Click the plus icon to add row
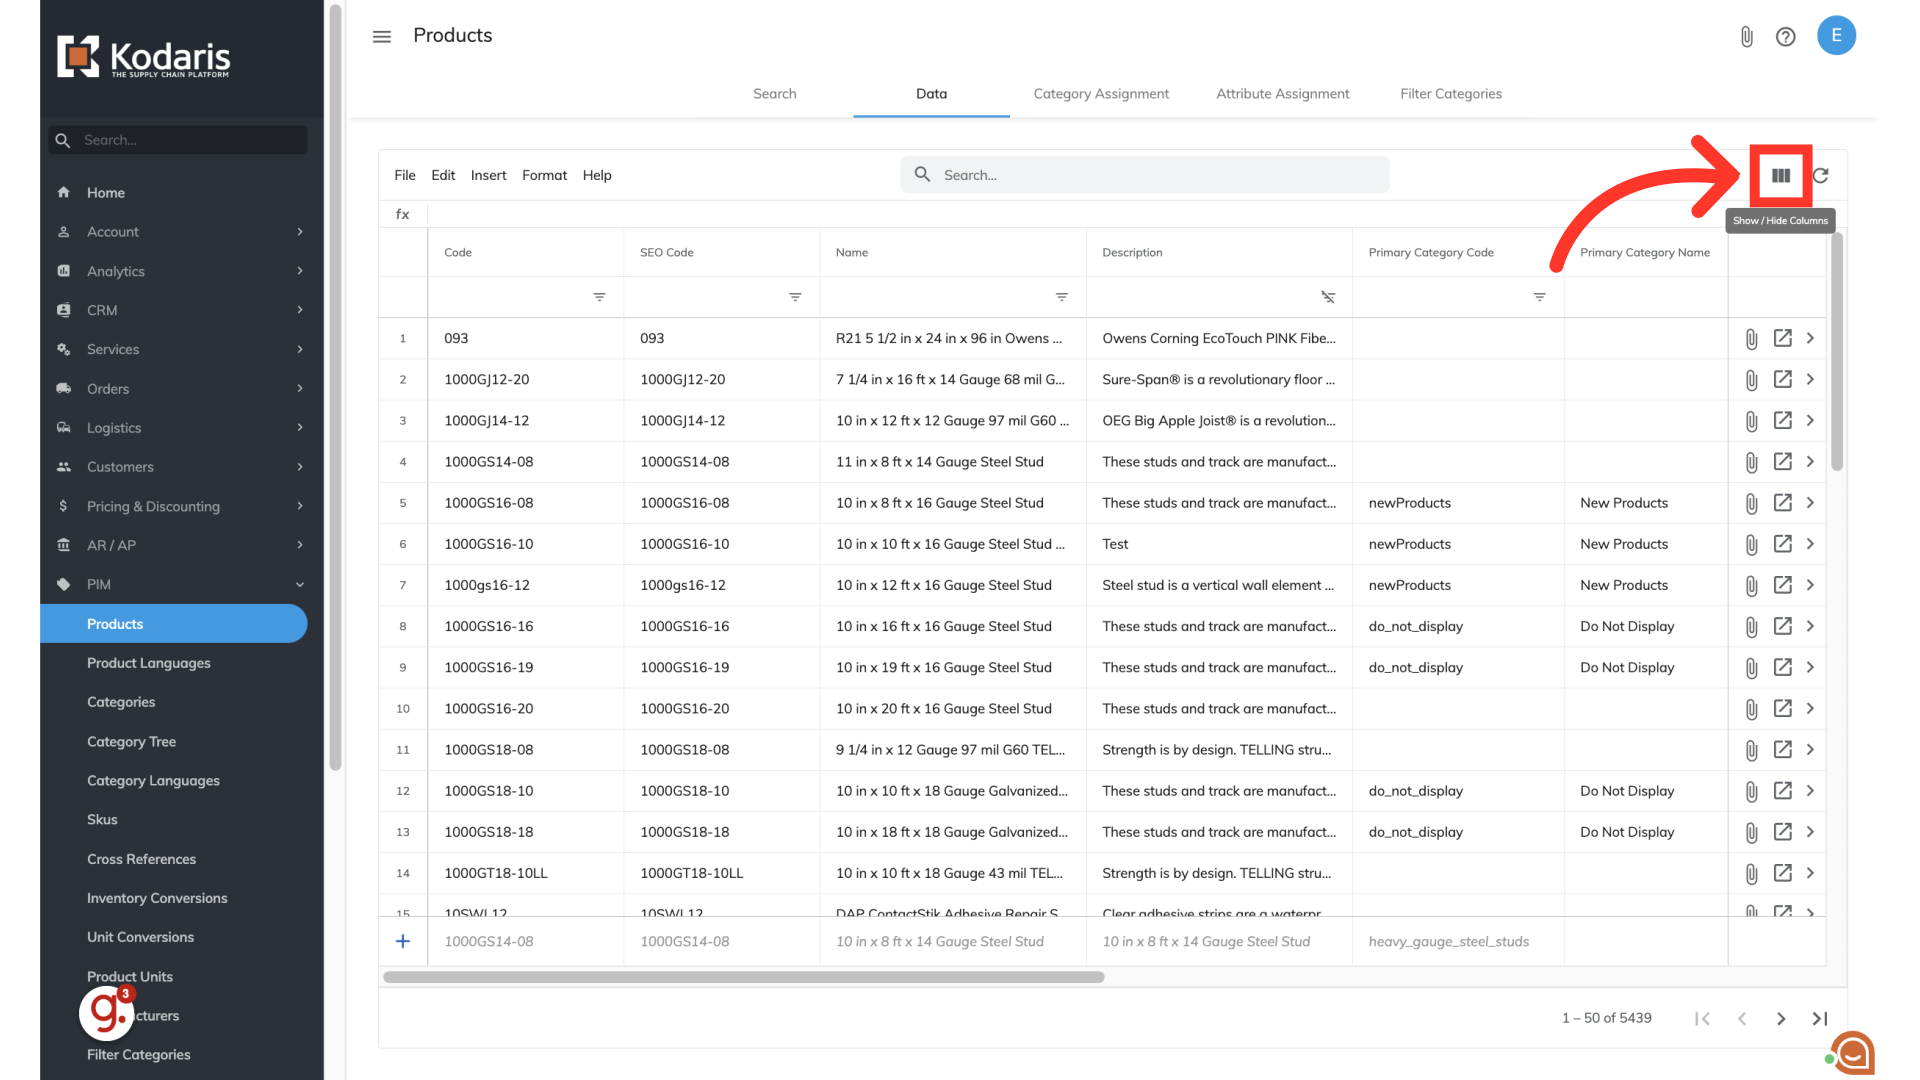 click(x=403, y=941)
